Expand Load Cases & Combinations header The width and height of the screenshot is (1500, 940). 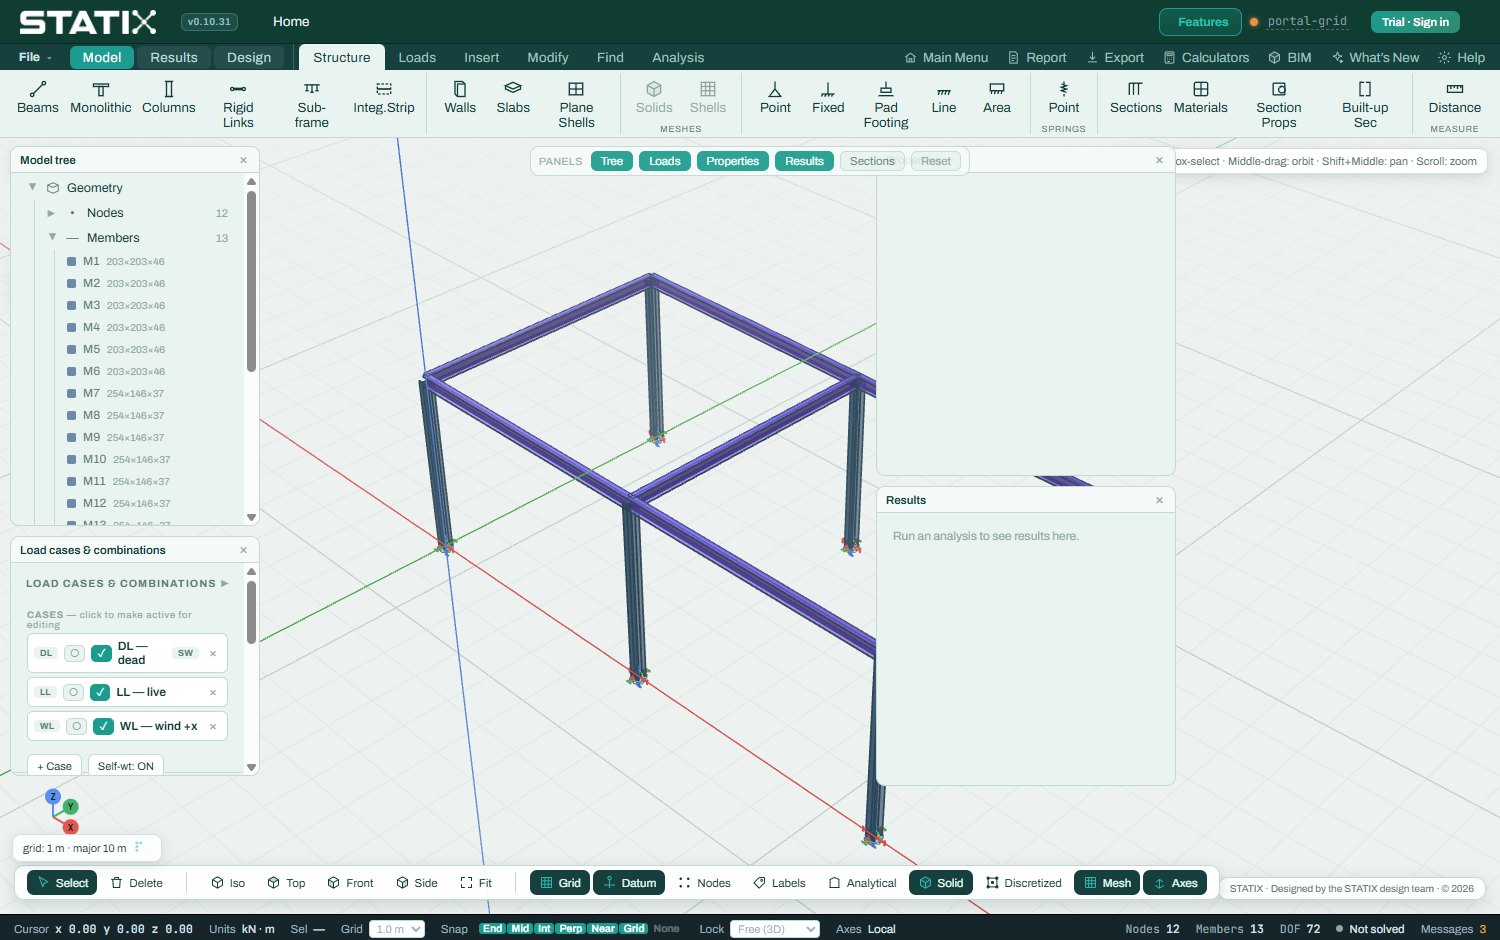click(x=127, y=584)
